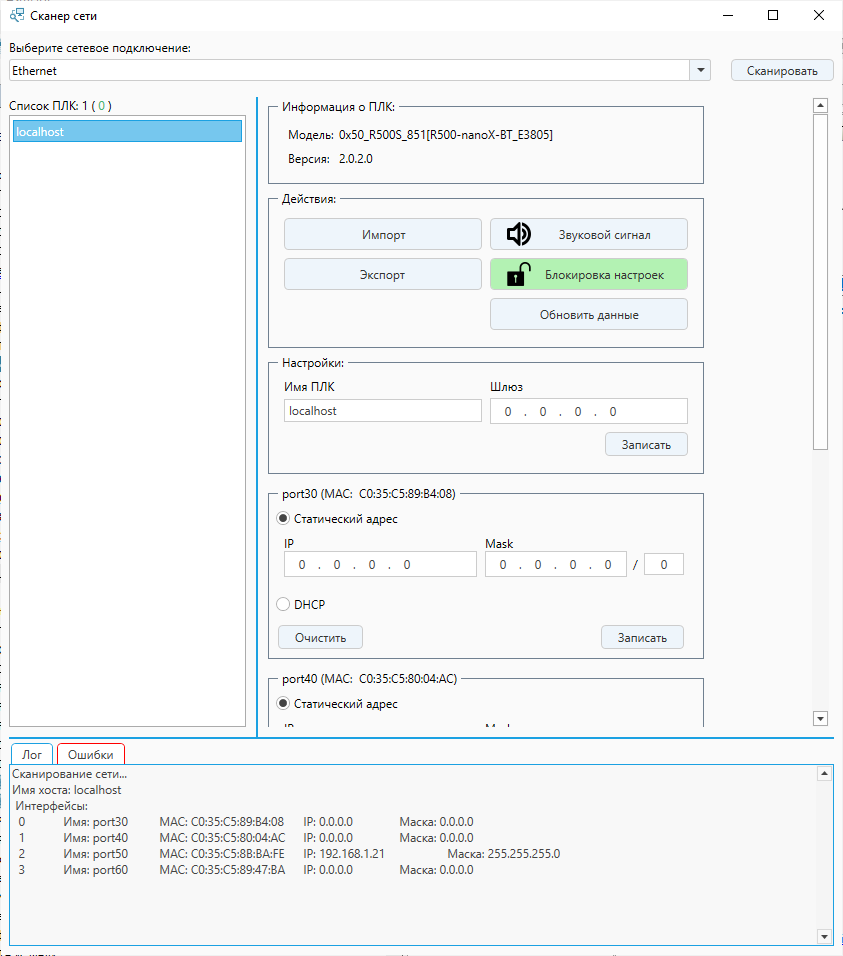Viewport: 843px width, 956px height.
Task: Click Записать in the Настройки section
Action: click(645, 444)
